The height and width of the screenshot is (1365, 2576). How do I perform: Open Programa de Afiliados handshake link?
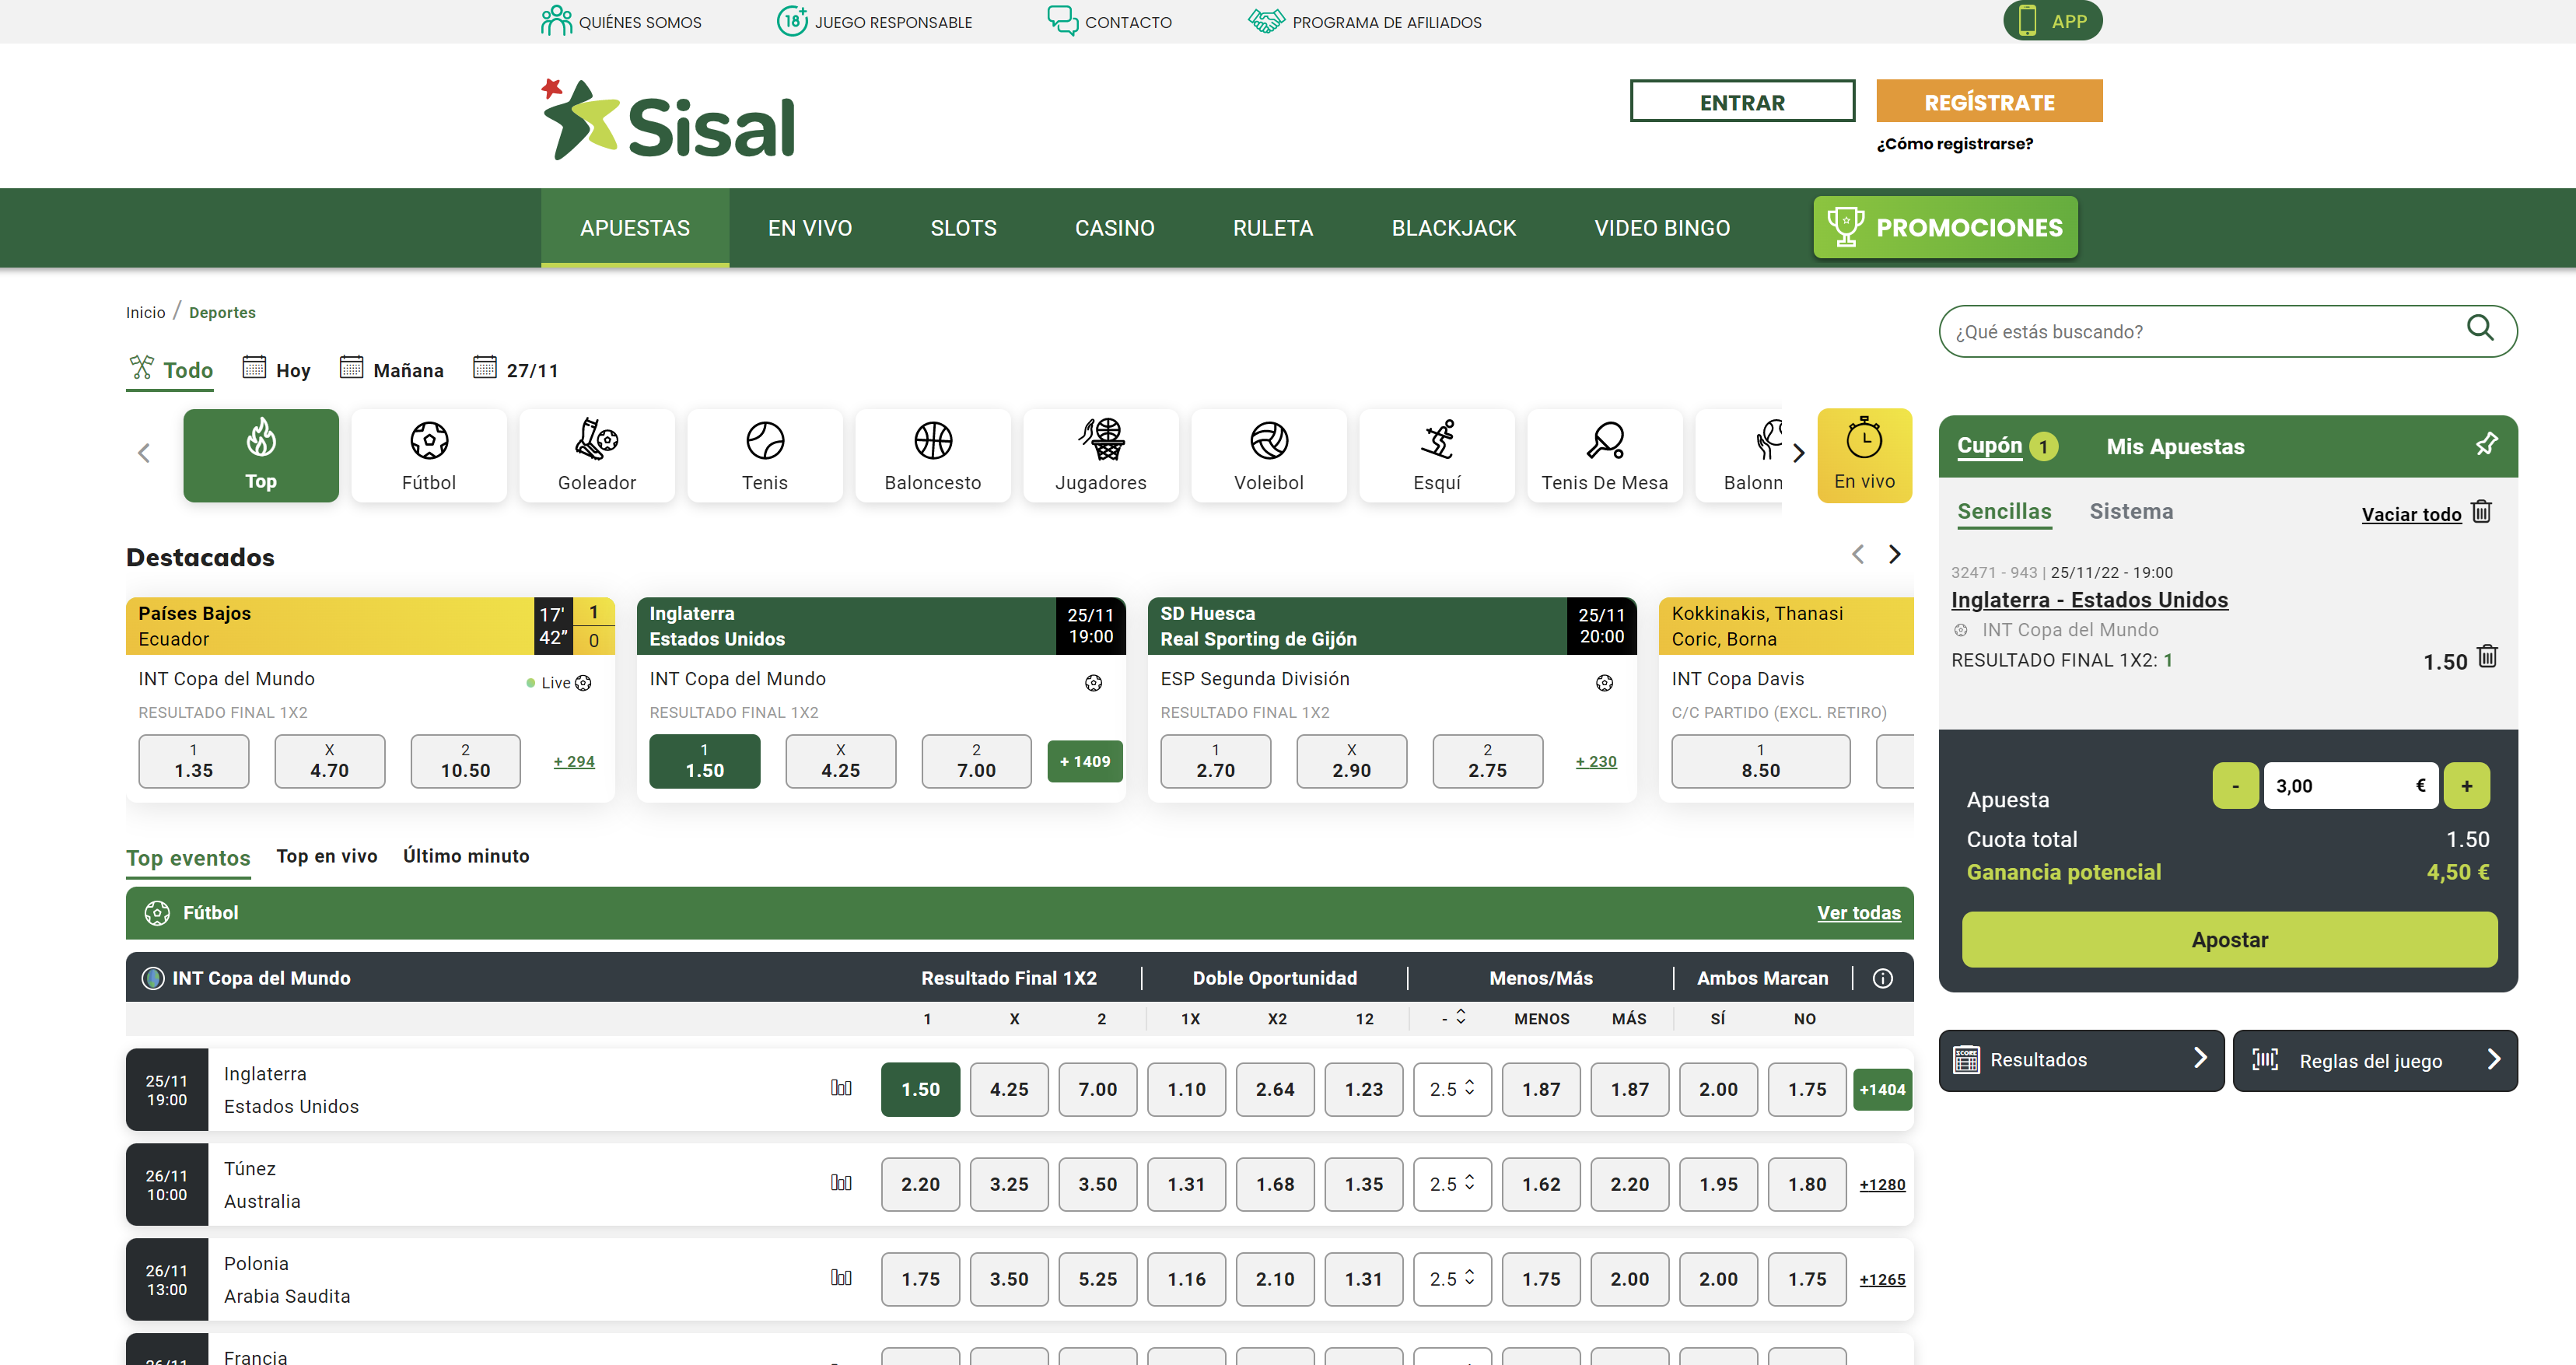1365,21
